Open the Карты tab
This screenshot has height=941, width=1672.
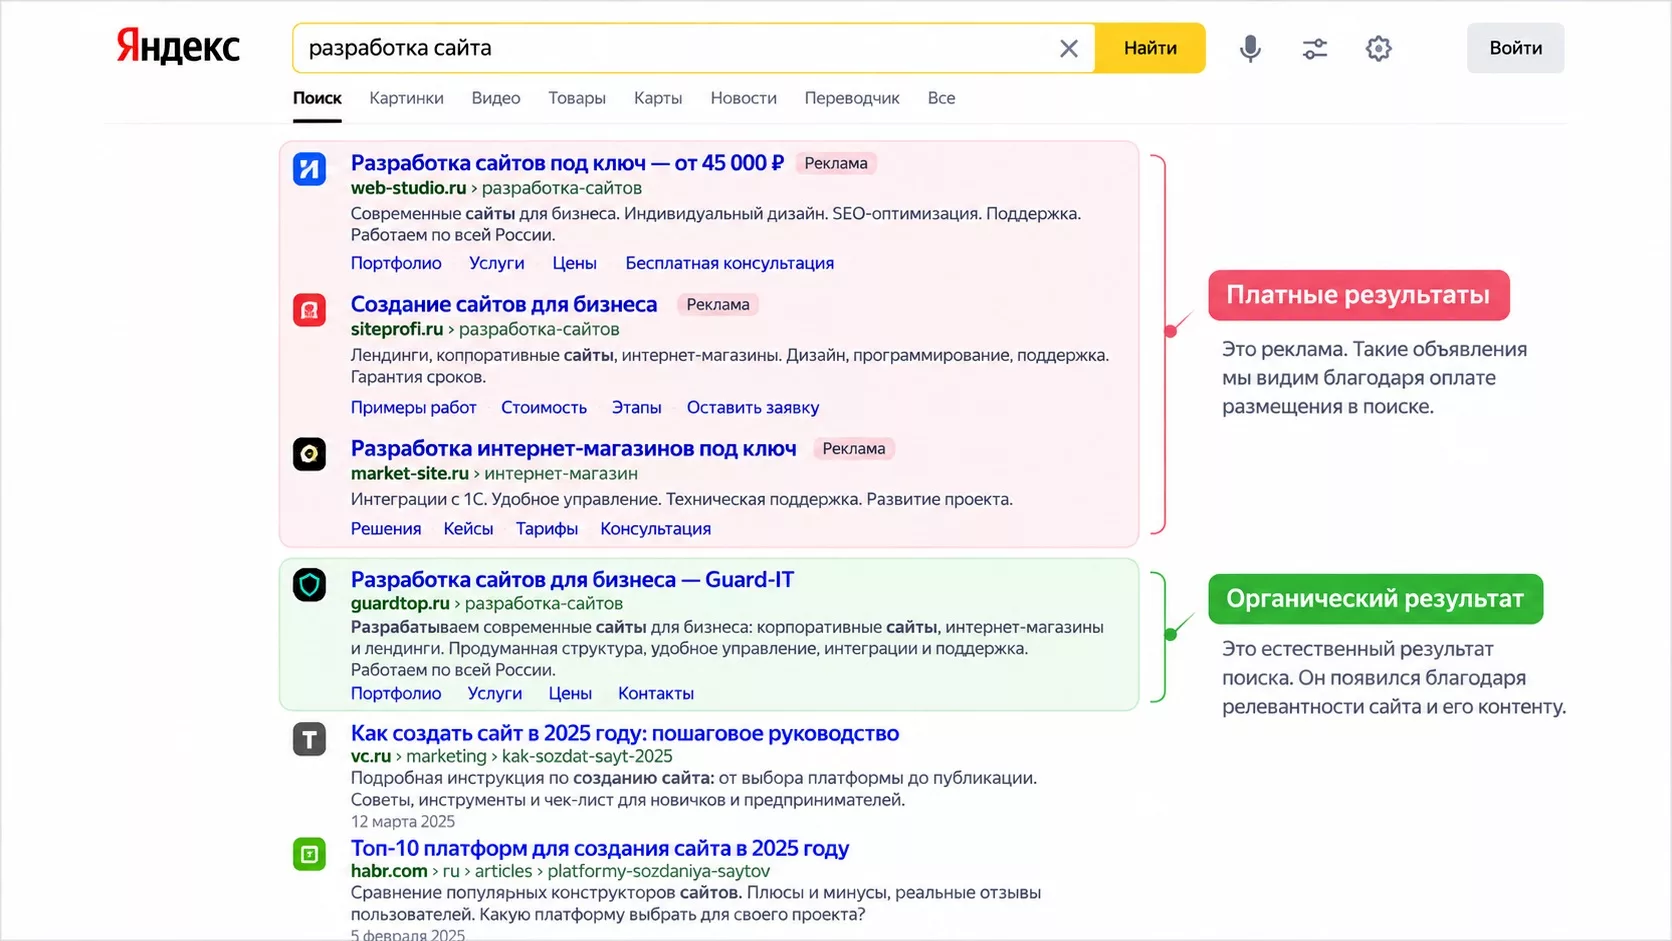tap(658, 98)
